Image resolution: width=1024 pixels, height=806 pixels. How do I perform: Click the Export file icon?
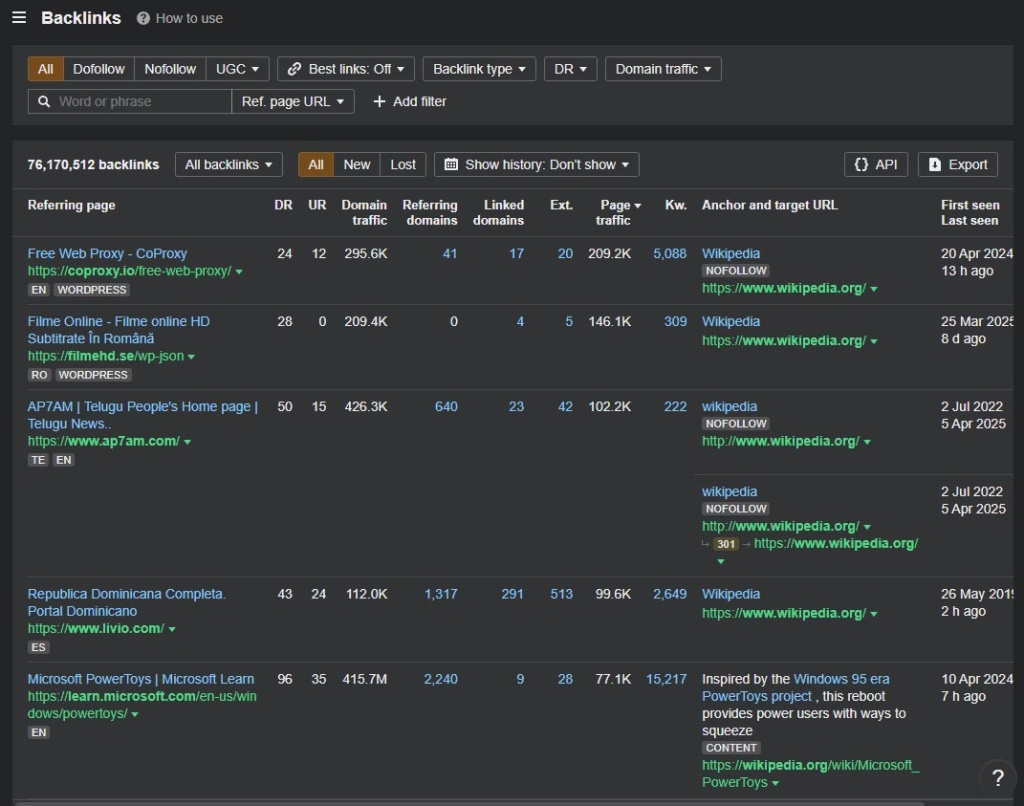[935, 165]
